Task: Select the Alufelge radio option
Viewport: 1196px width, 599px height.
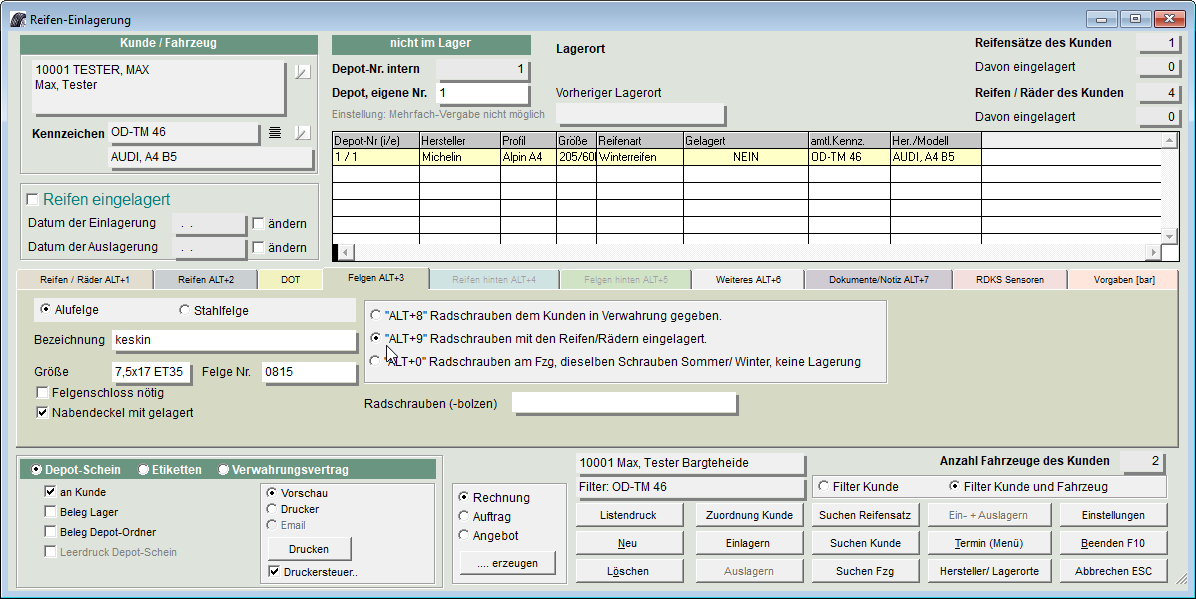Action: tap(45, 310)
